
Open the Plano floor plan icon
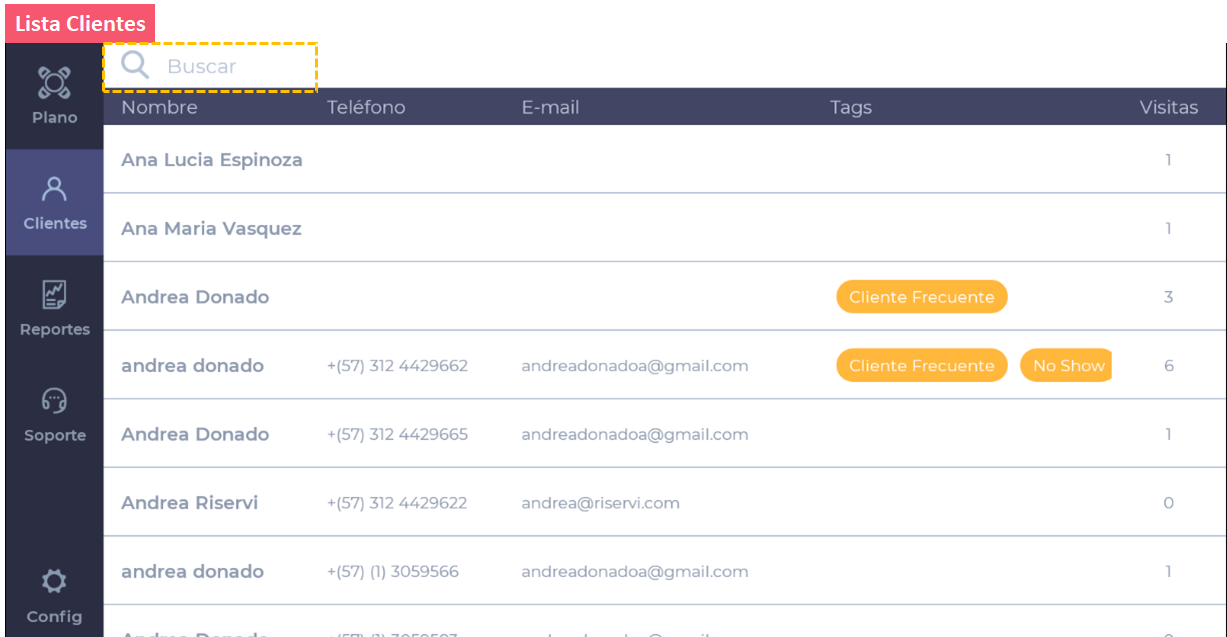pos(54,83)
